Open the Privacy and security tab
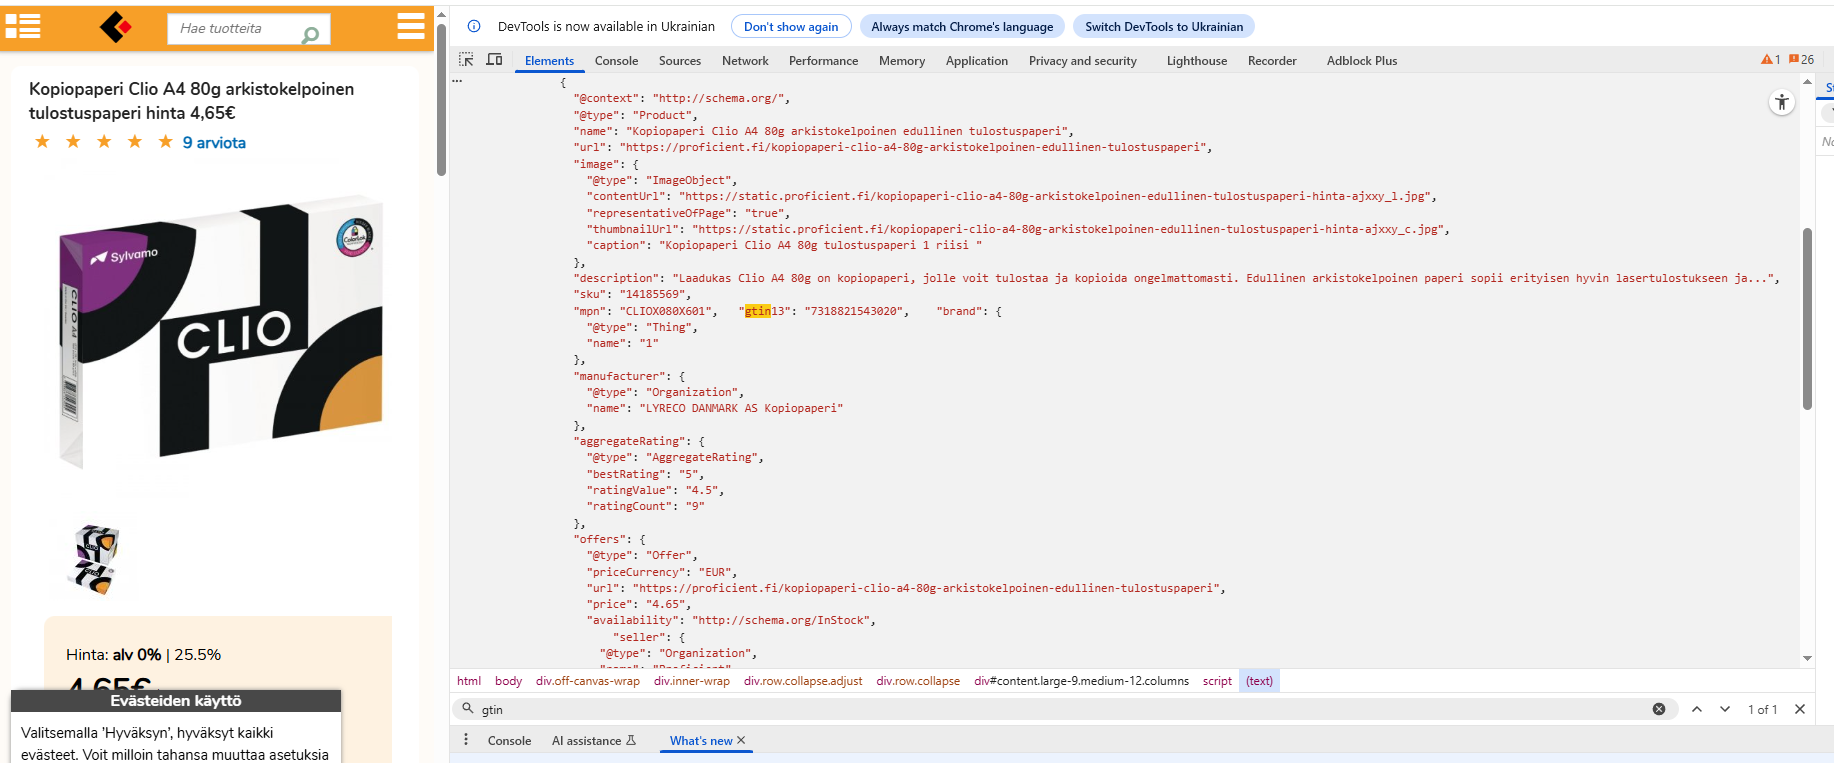1834x763 pixels. pyautogui.click(x=1083, y=61)
